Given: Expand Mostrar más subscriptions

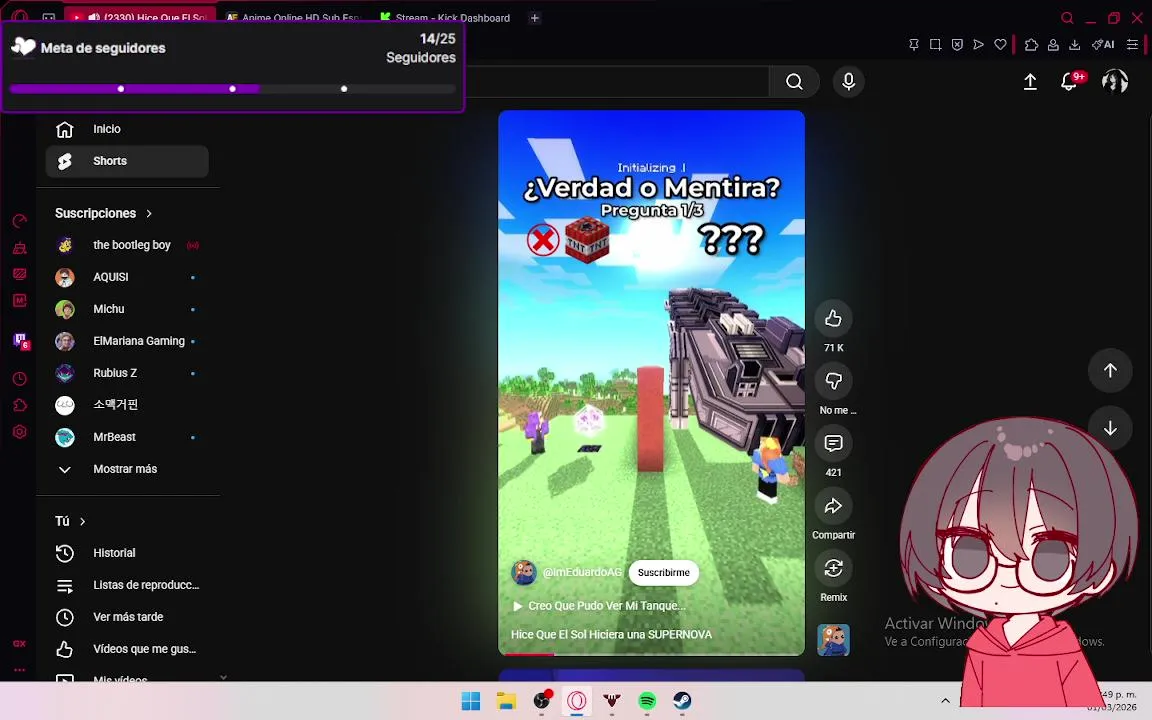Looking at the screenshot, I should [x=127, y=469].
